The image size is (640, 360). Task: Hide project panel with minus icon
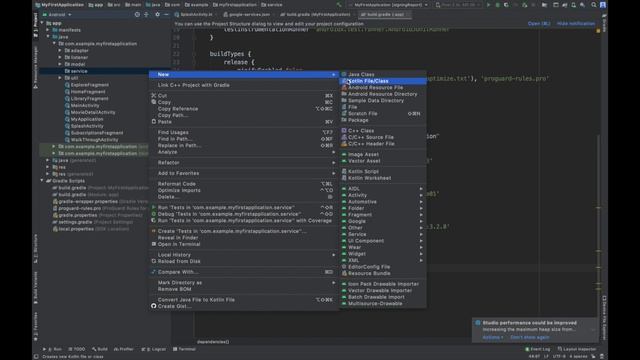166,15
